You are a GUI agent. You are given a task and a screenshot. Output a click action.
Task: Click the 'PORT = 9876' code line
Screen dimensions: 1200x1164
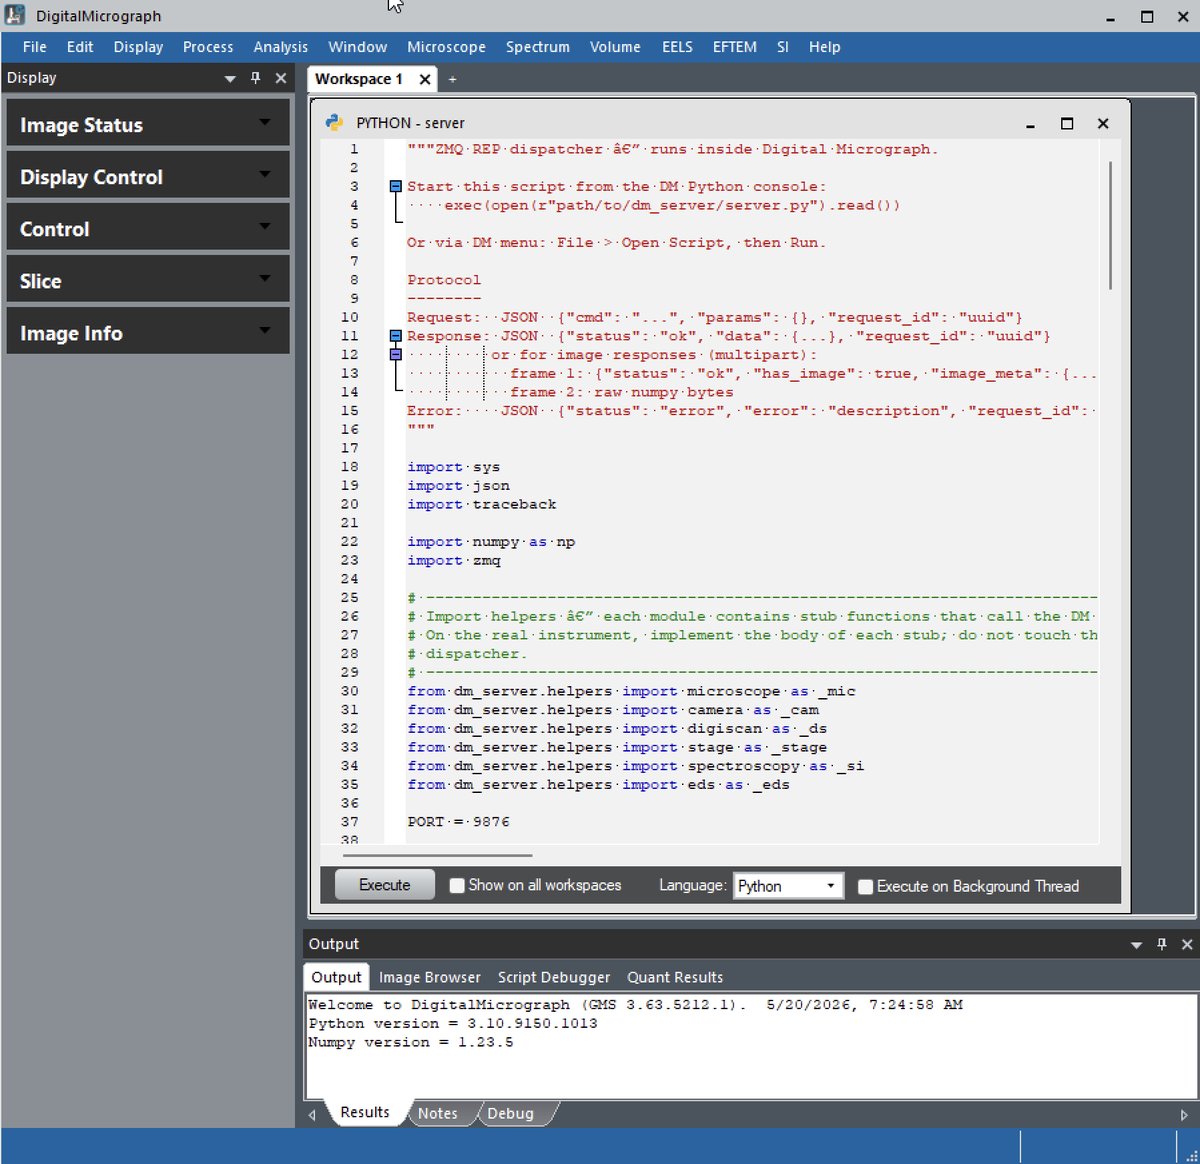tap(458, 822)
